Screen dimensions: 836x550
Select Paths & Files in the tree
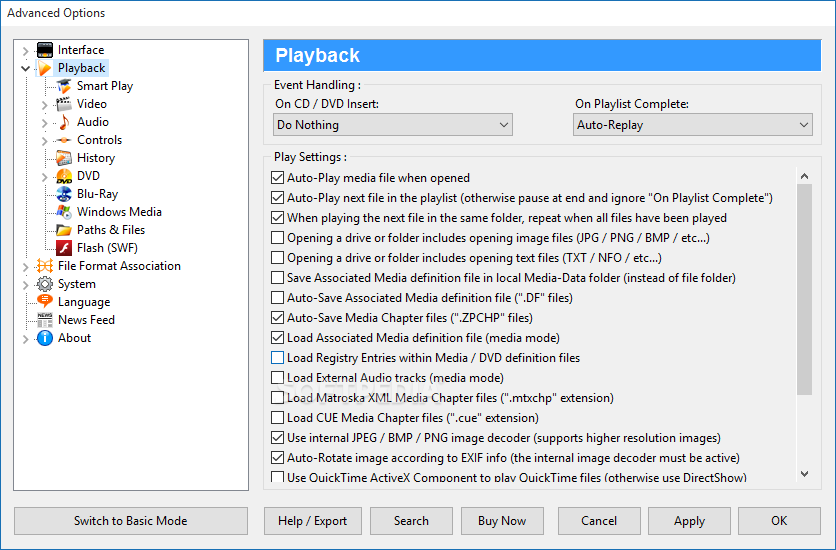click(x=111, y=230)
